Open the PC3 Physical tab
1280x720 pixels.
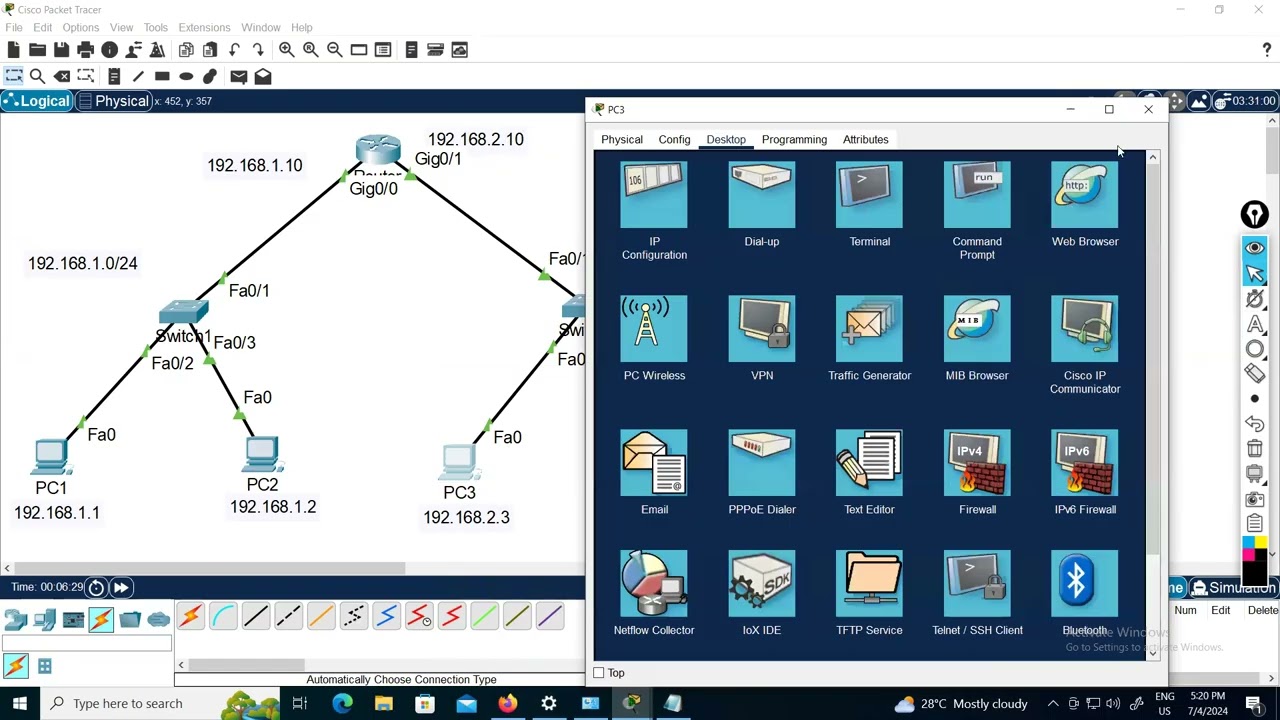[x=622, y=140]
